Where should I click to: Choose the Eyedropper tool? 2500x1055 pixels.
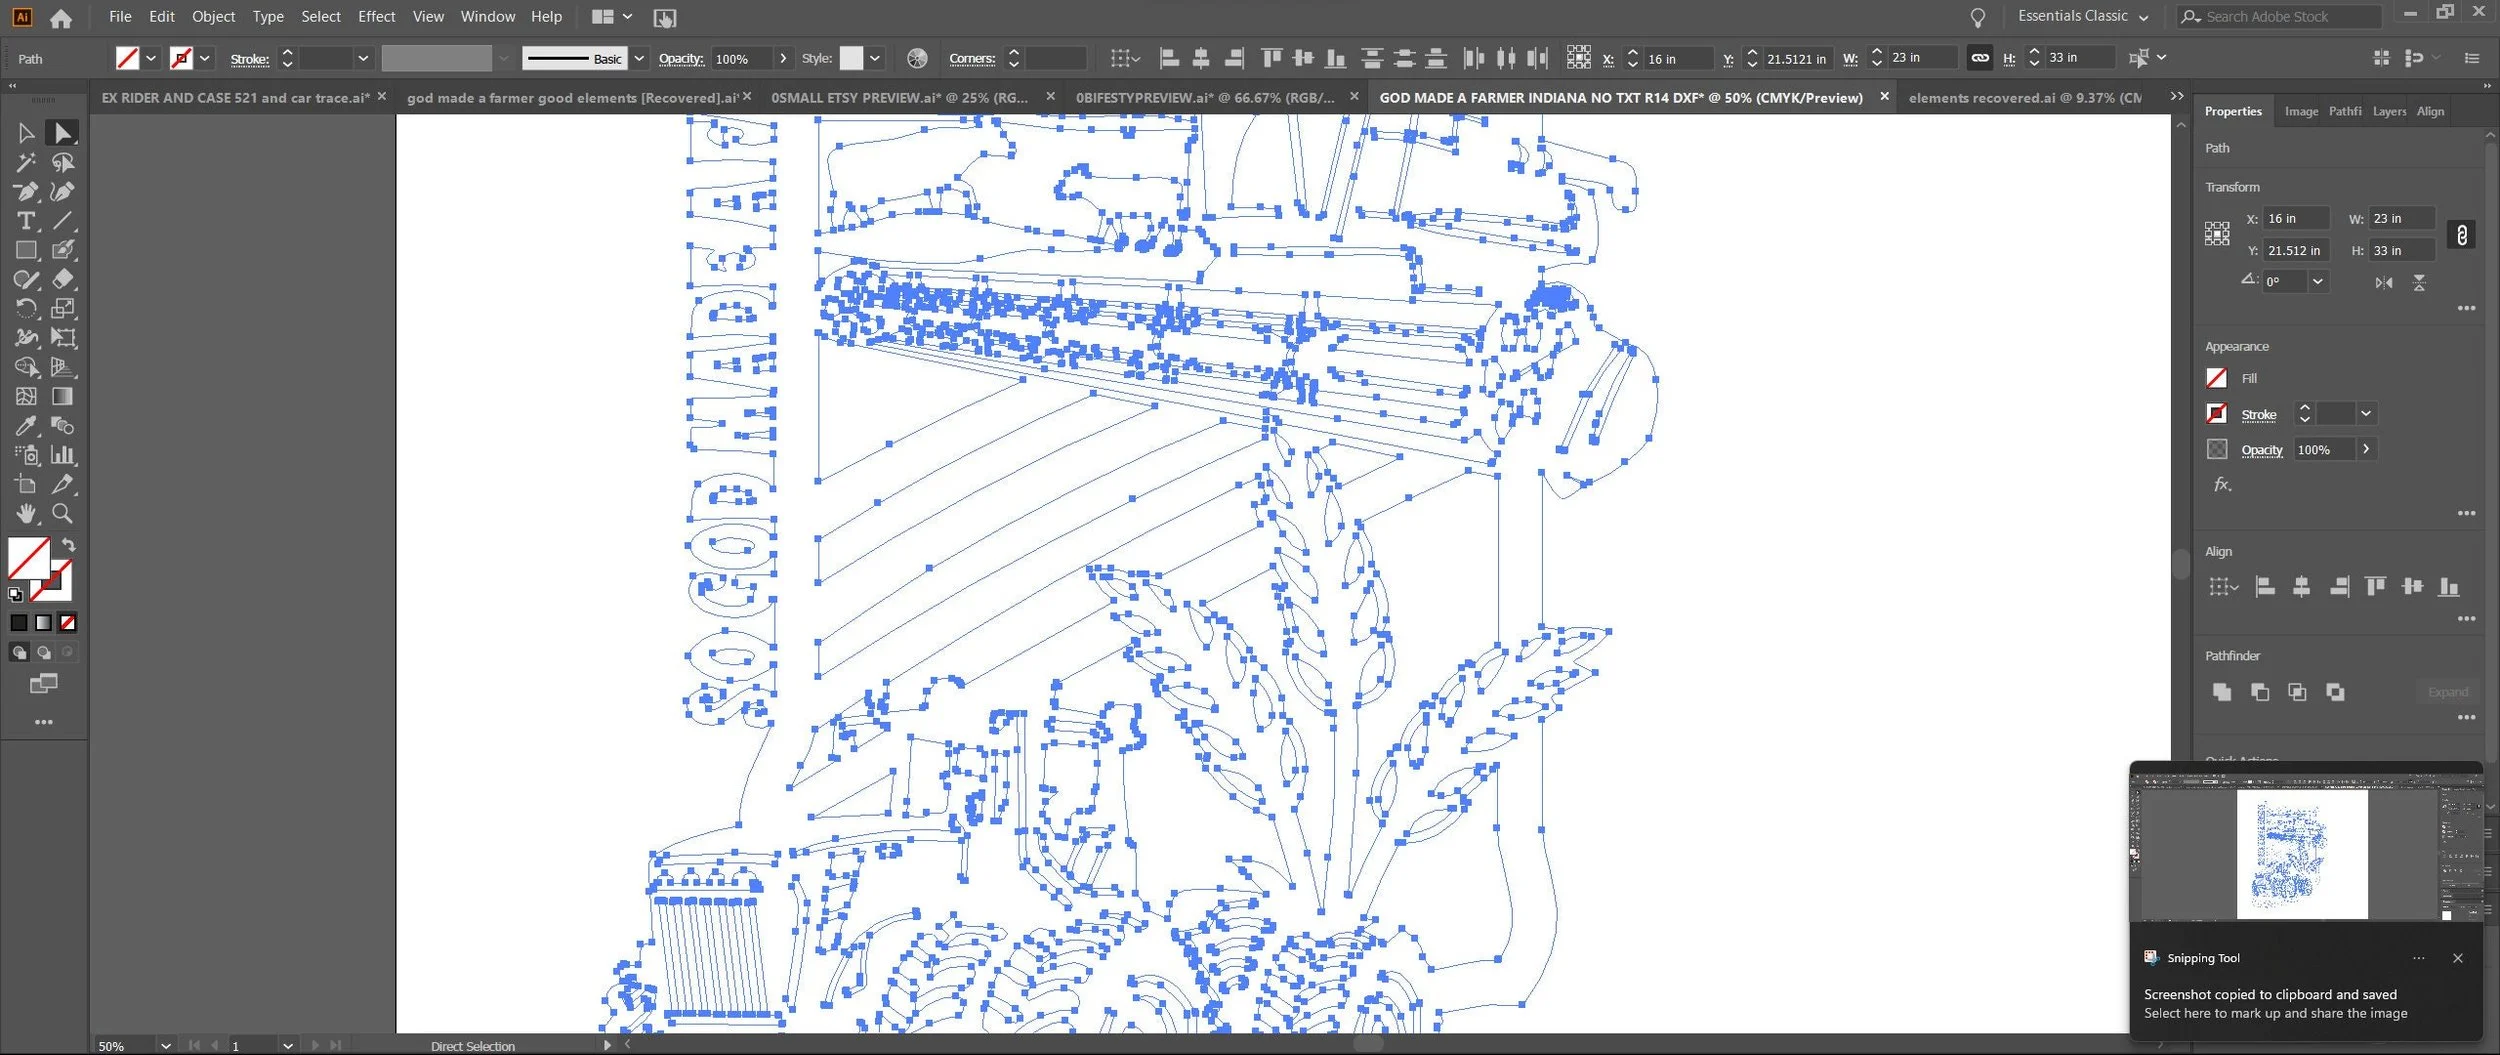(x=26, y=426)
